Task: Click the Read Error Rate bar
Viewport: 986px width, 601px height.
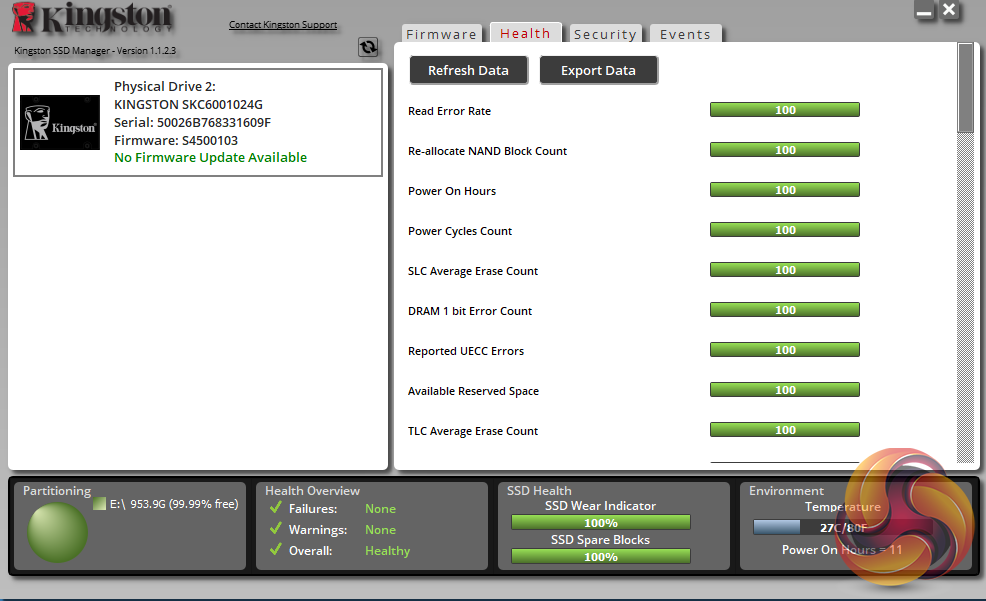Action: [785, 110]
